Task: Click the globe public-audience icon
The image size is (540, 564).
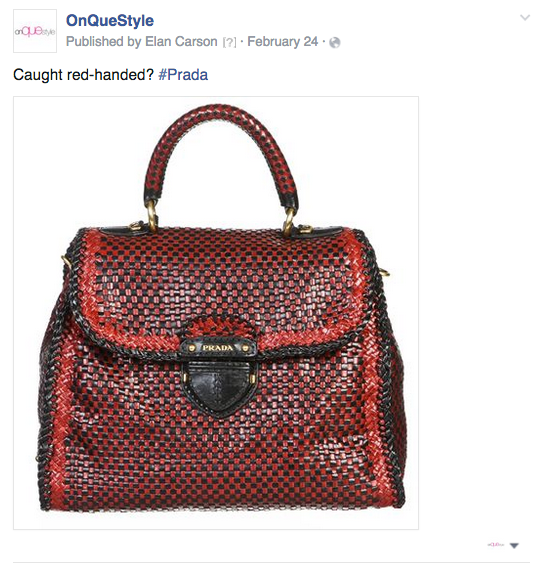Action: click(335, 42)
